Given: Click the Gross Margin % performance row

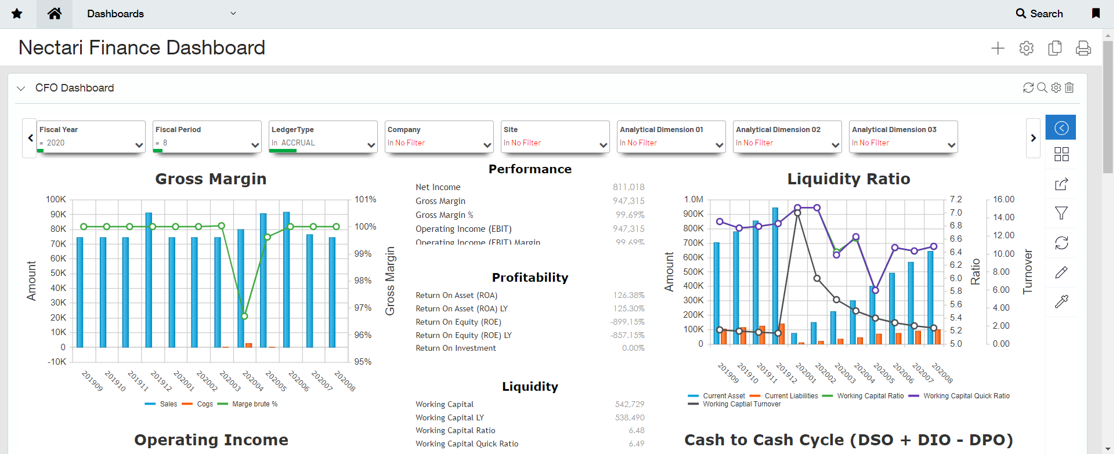Looking at the screenshot, I should click(530, 215).
